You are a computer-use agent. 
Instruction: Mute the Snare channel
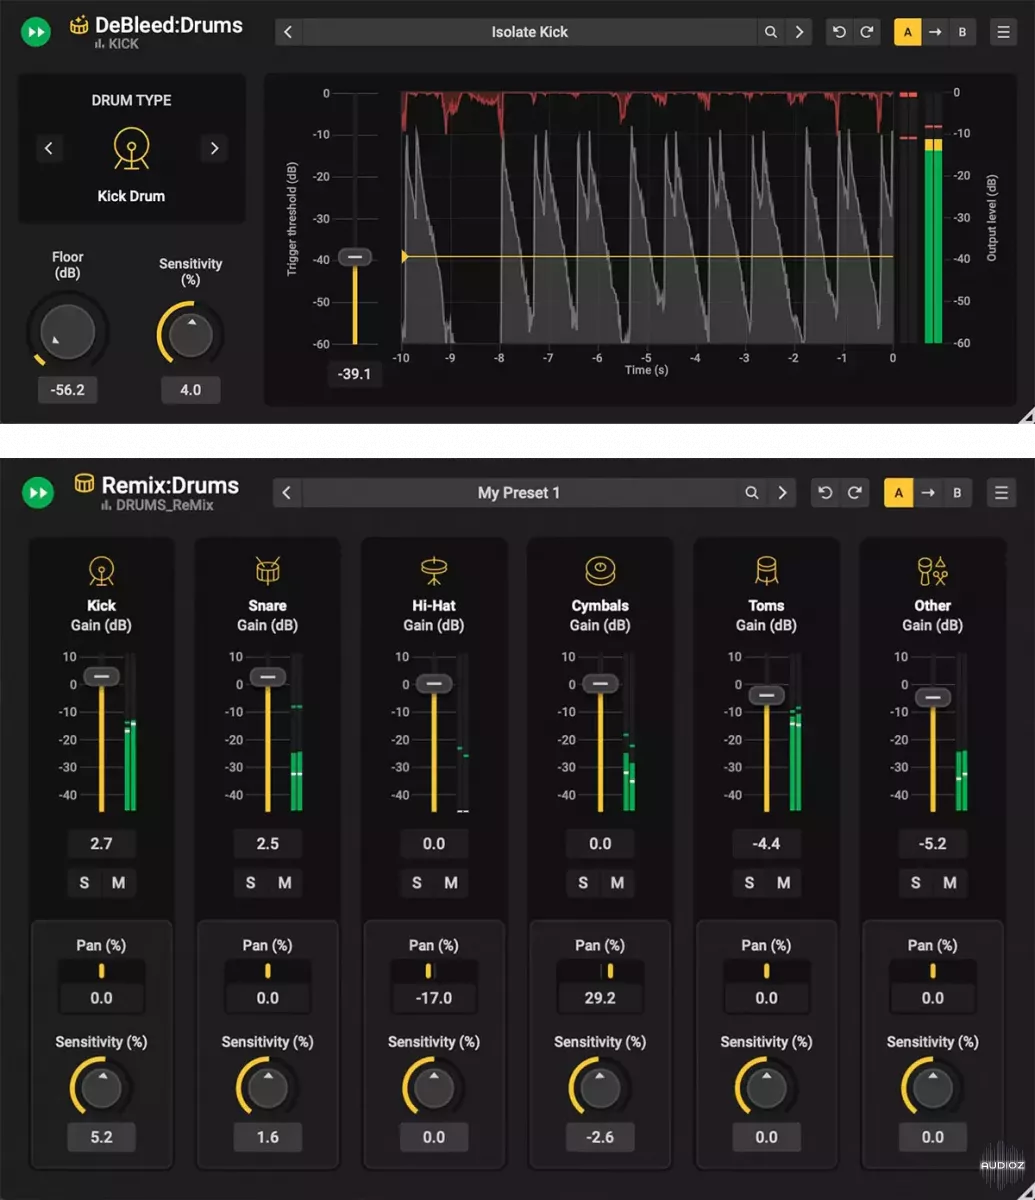point(284,883)
